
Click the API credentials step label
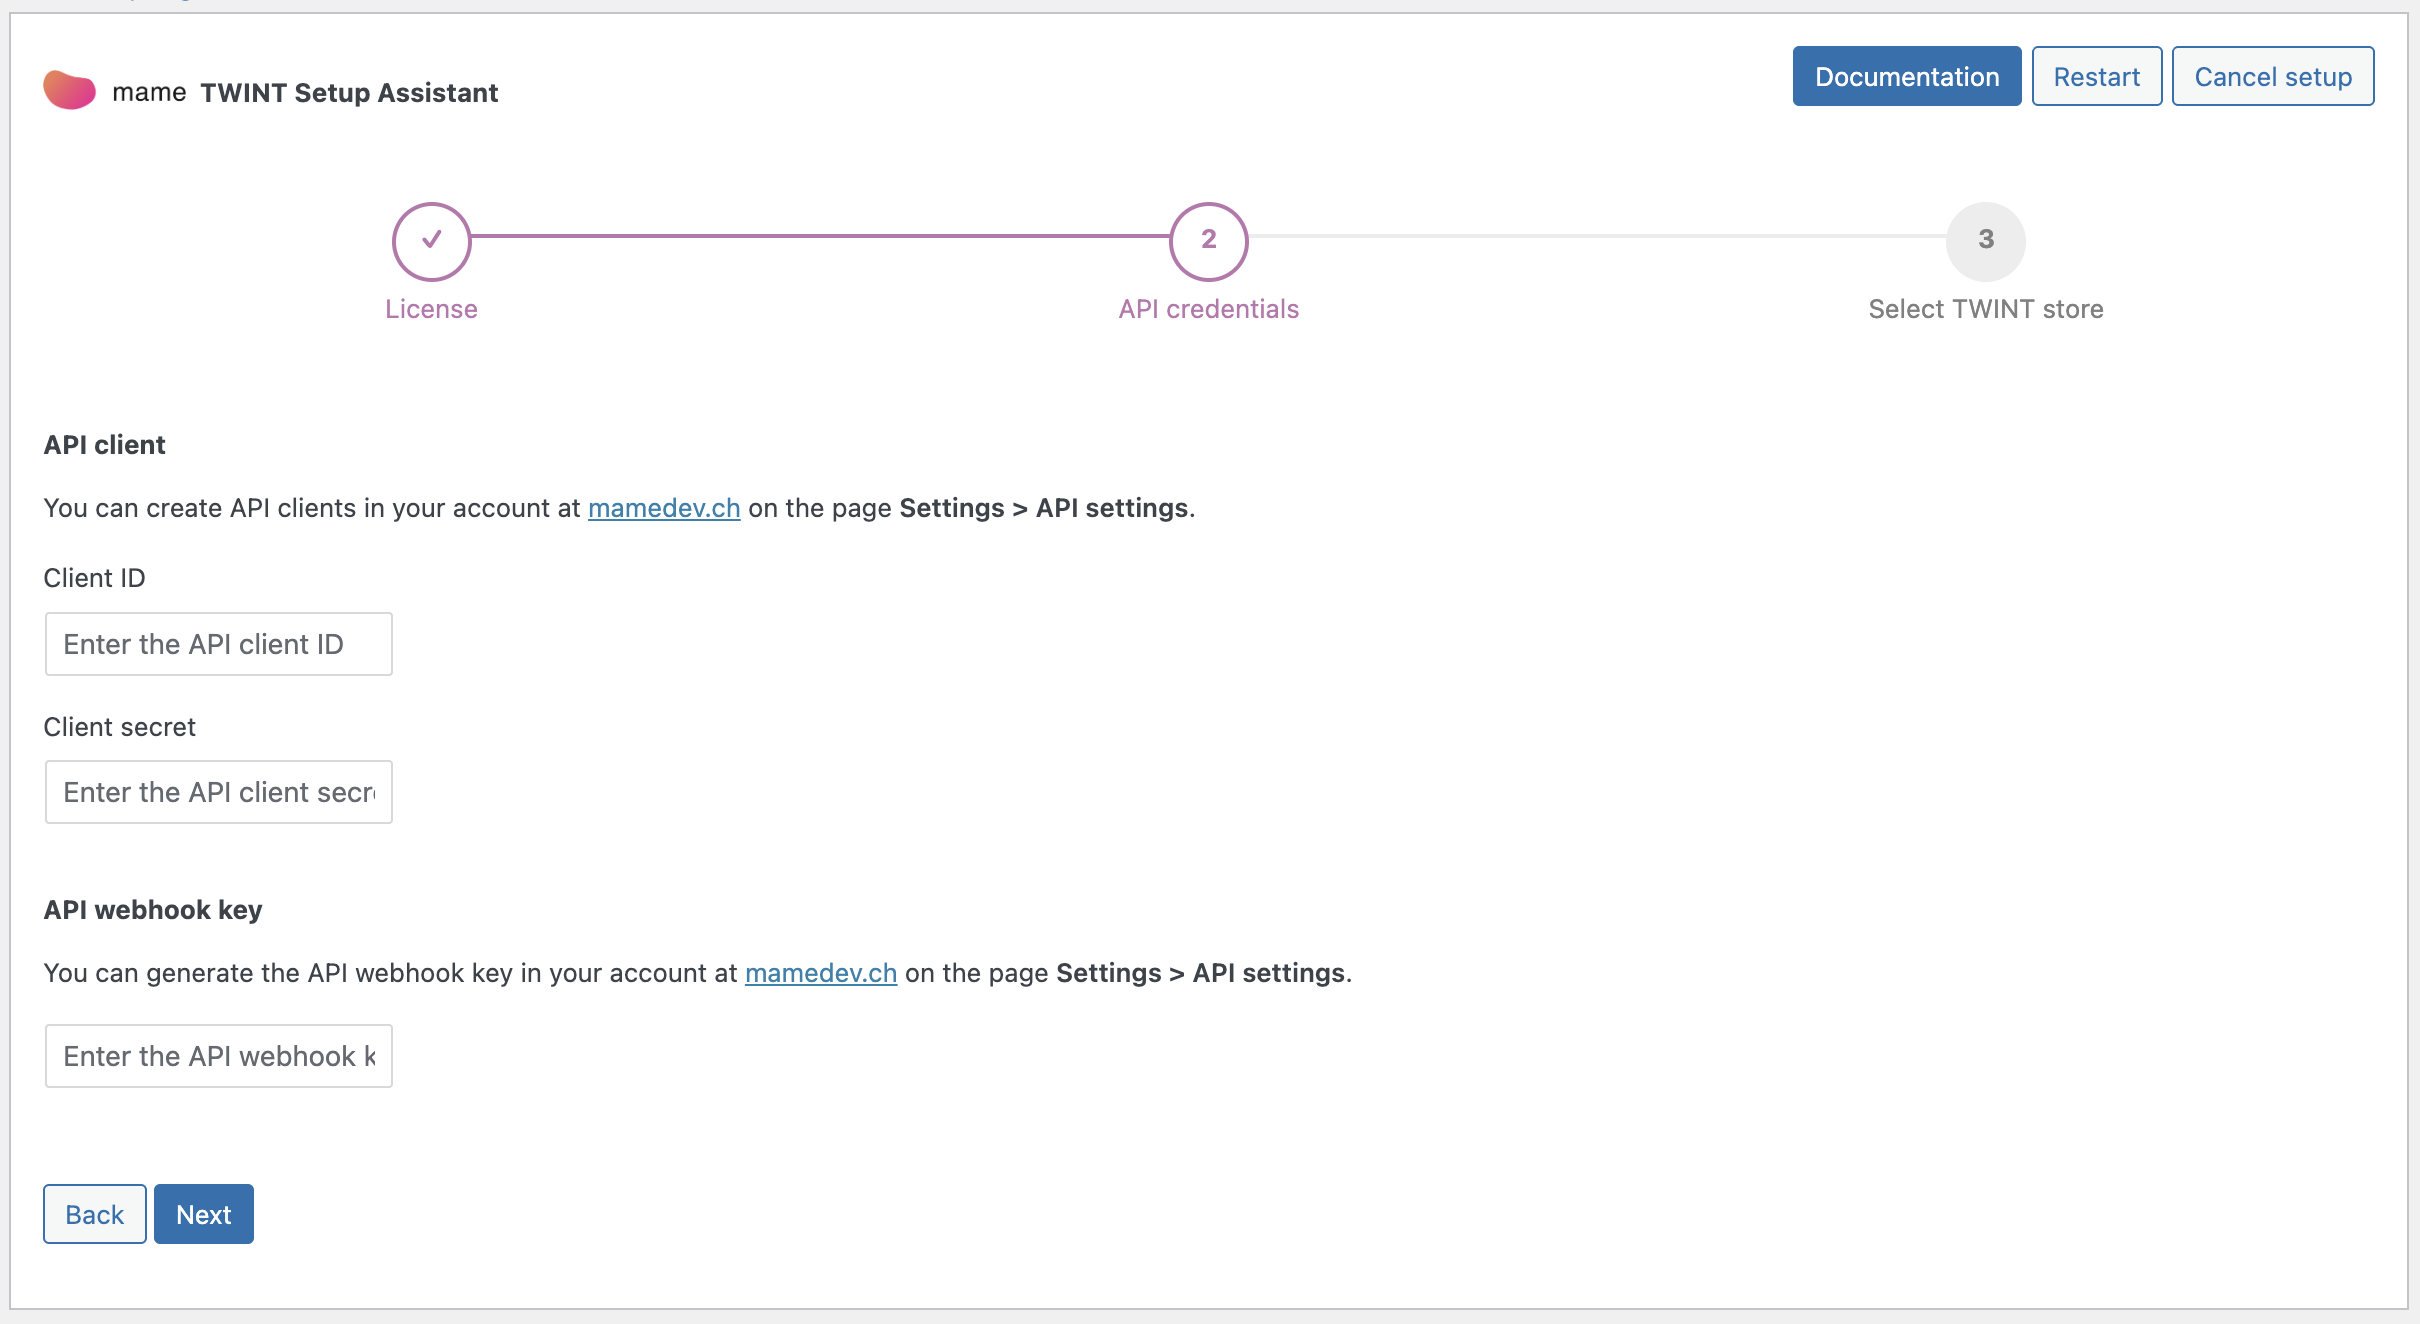pos(1208,309)
